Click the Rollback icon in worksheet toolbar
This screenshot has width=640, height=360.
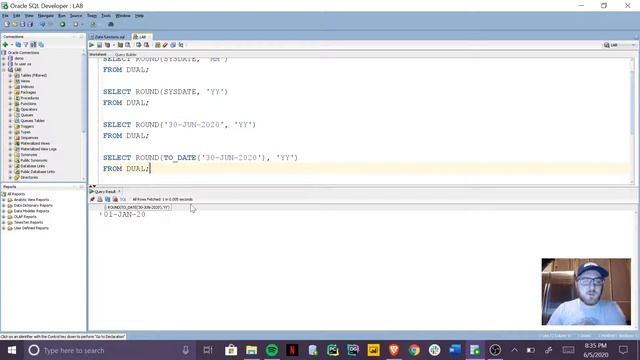point(146,45)
